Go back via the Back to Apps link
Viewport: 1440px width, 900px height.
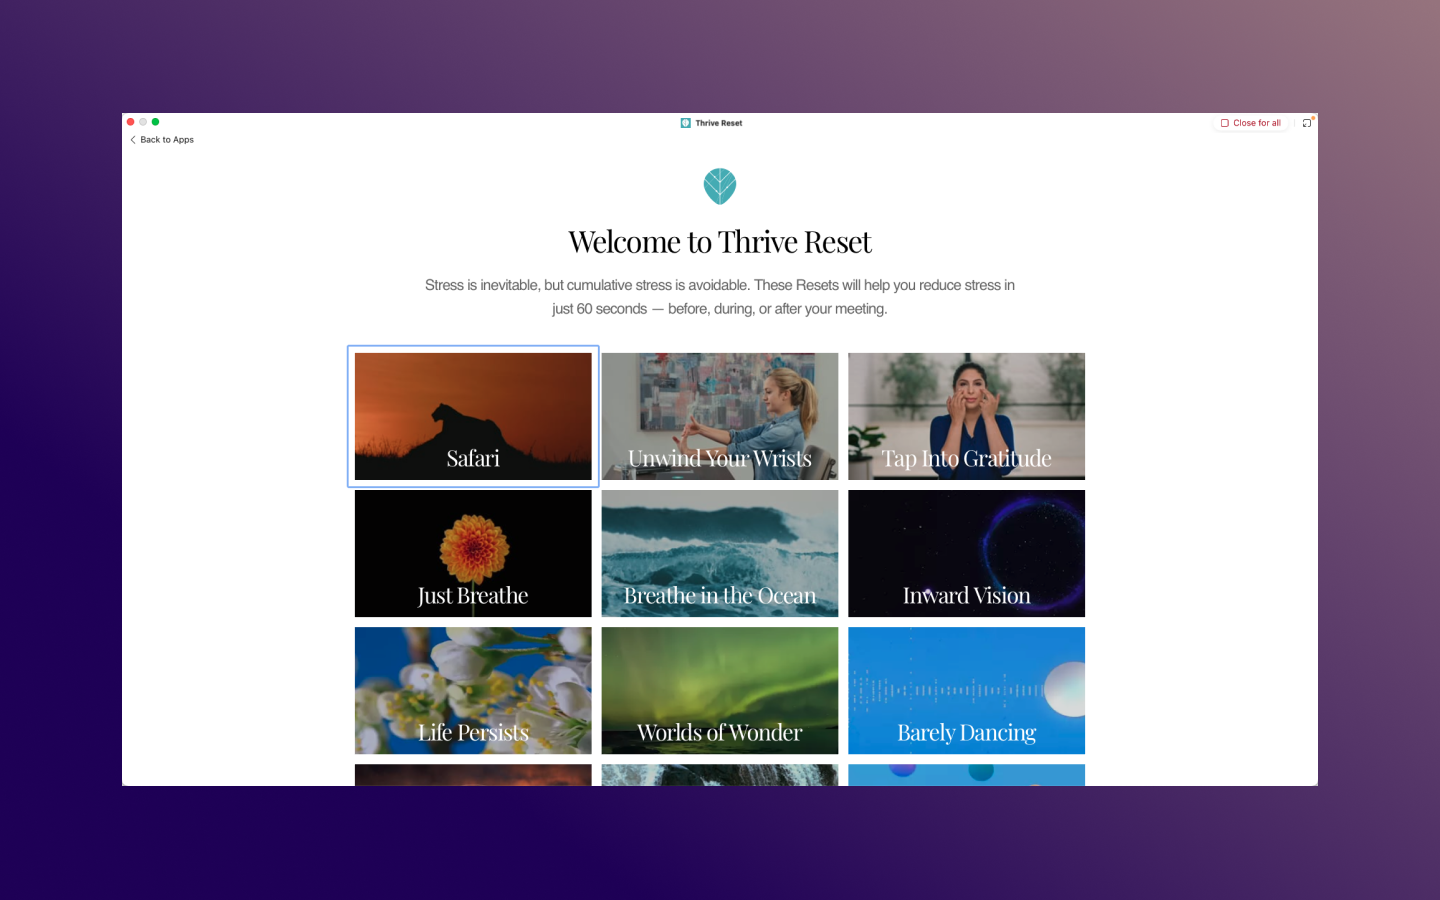tap(162, 140)
